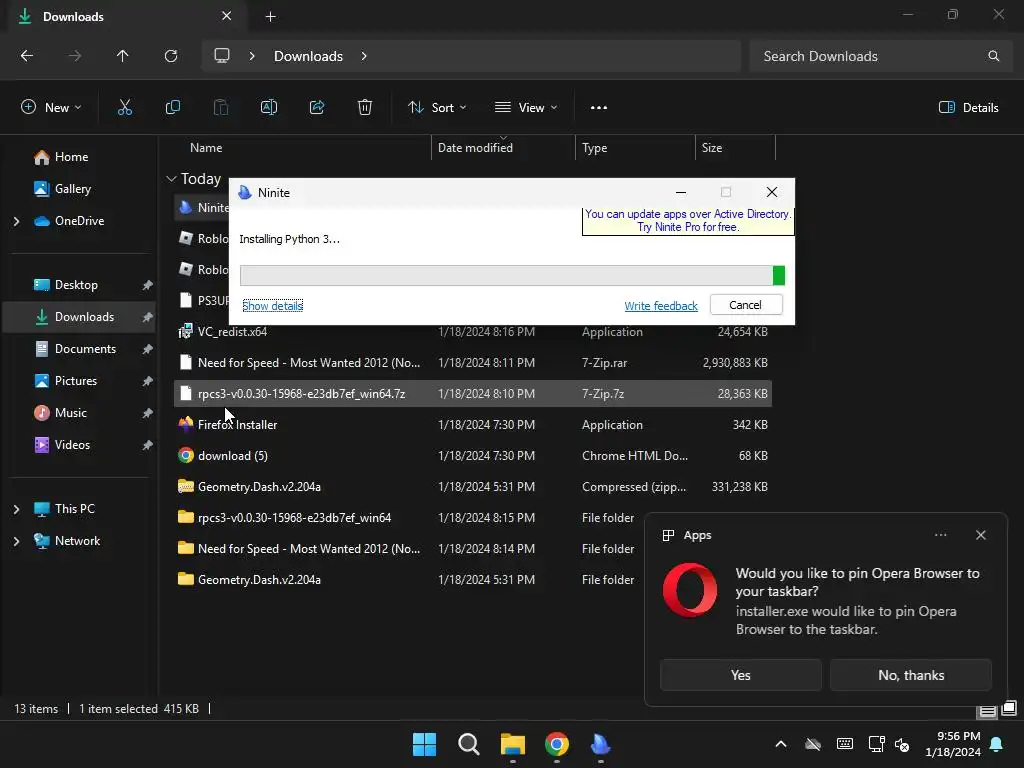Click Write feedback link in Ninite
The image size is (1024, 768).
(x=661, y=306)
